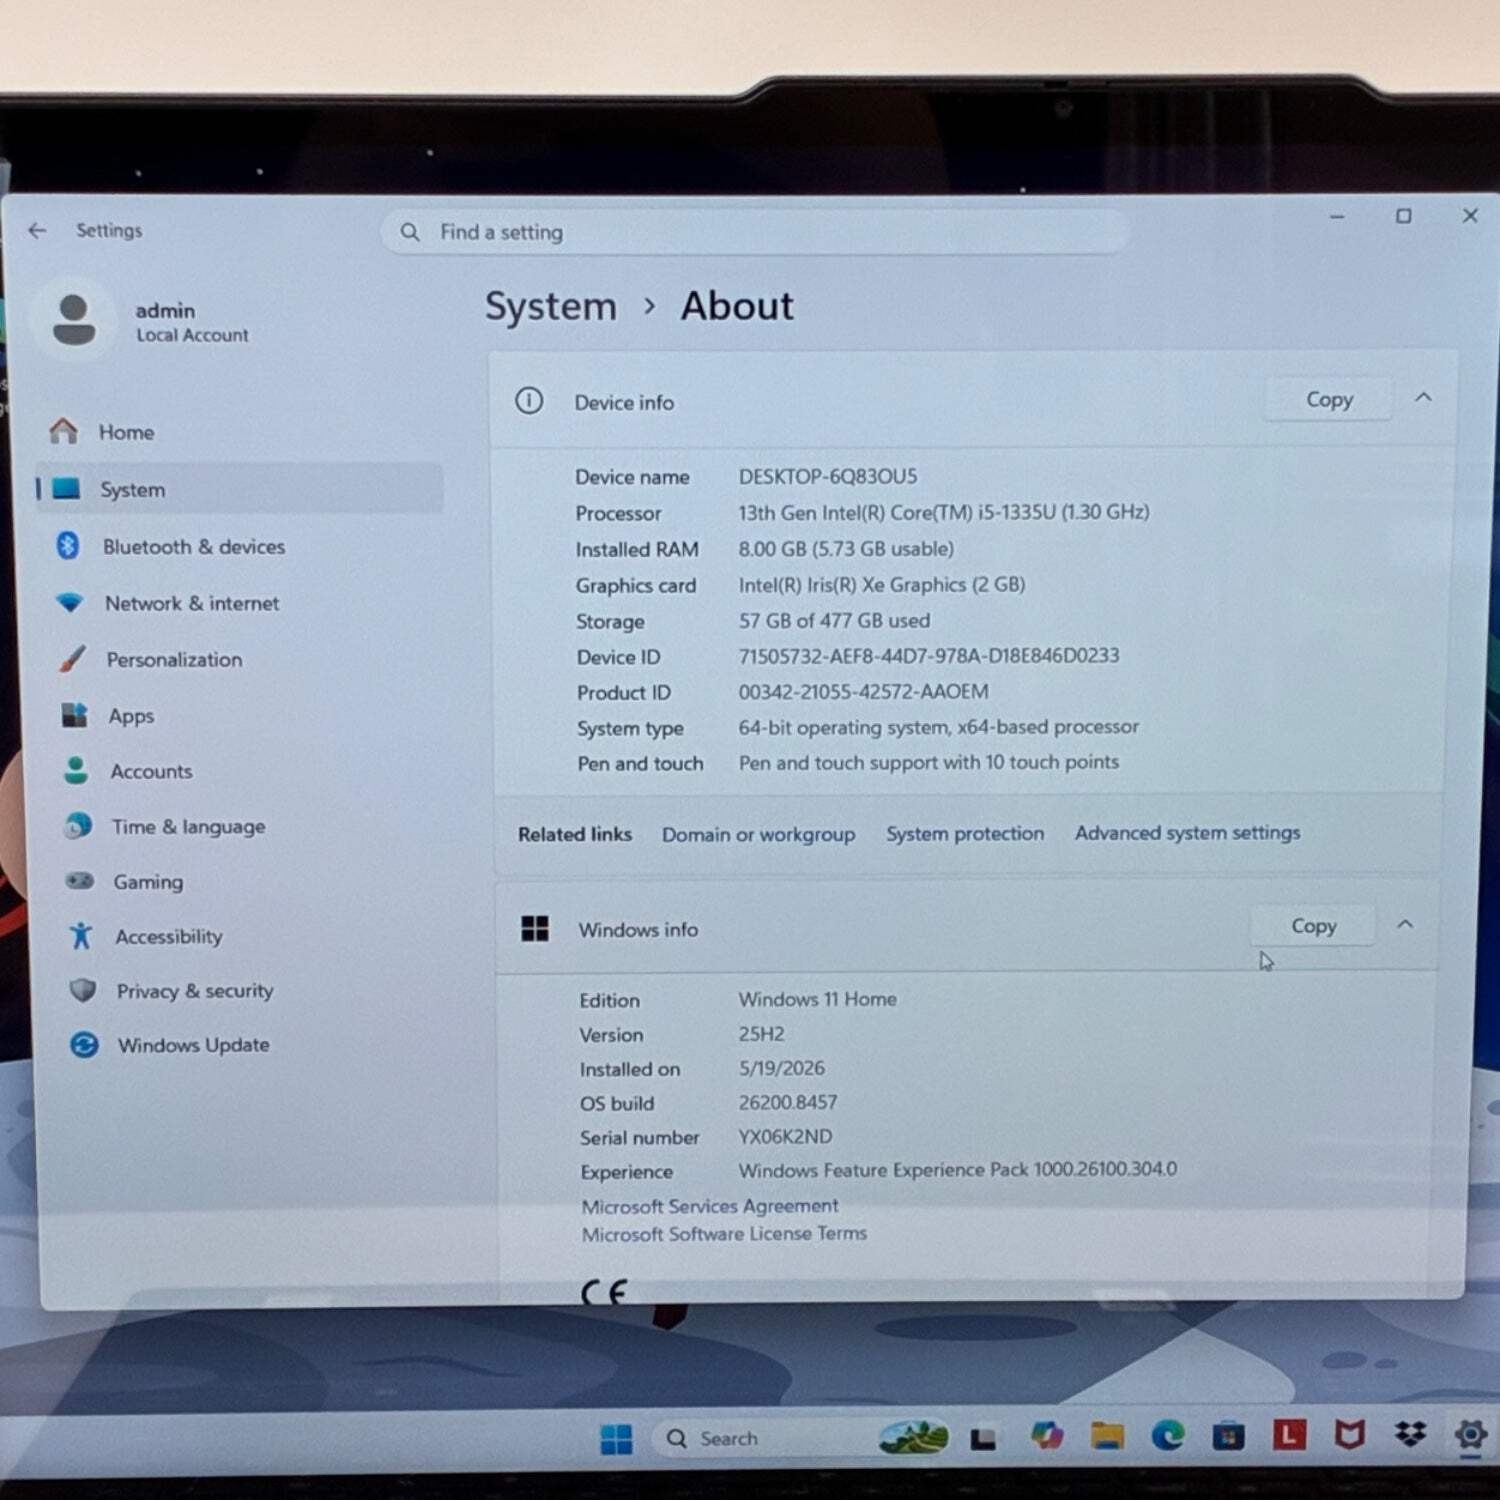Select serial number YX06K2ND
The width and height of the screenshot is (1500, 1500).
784,1136
